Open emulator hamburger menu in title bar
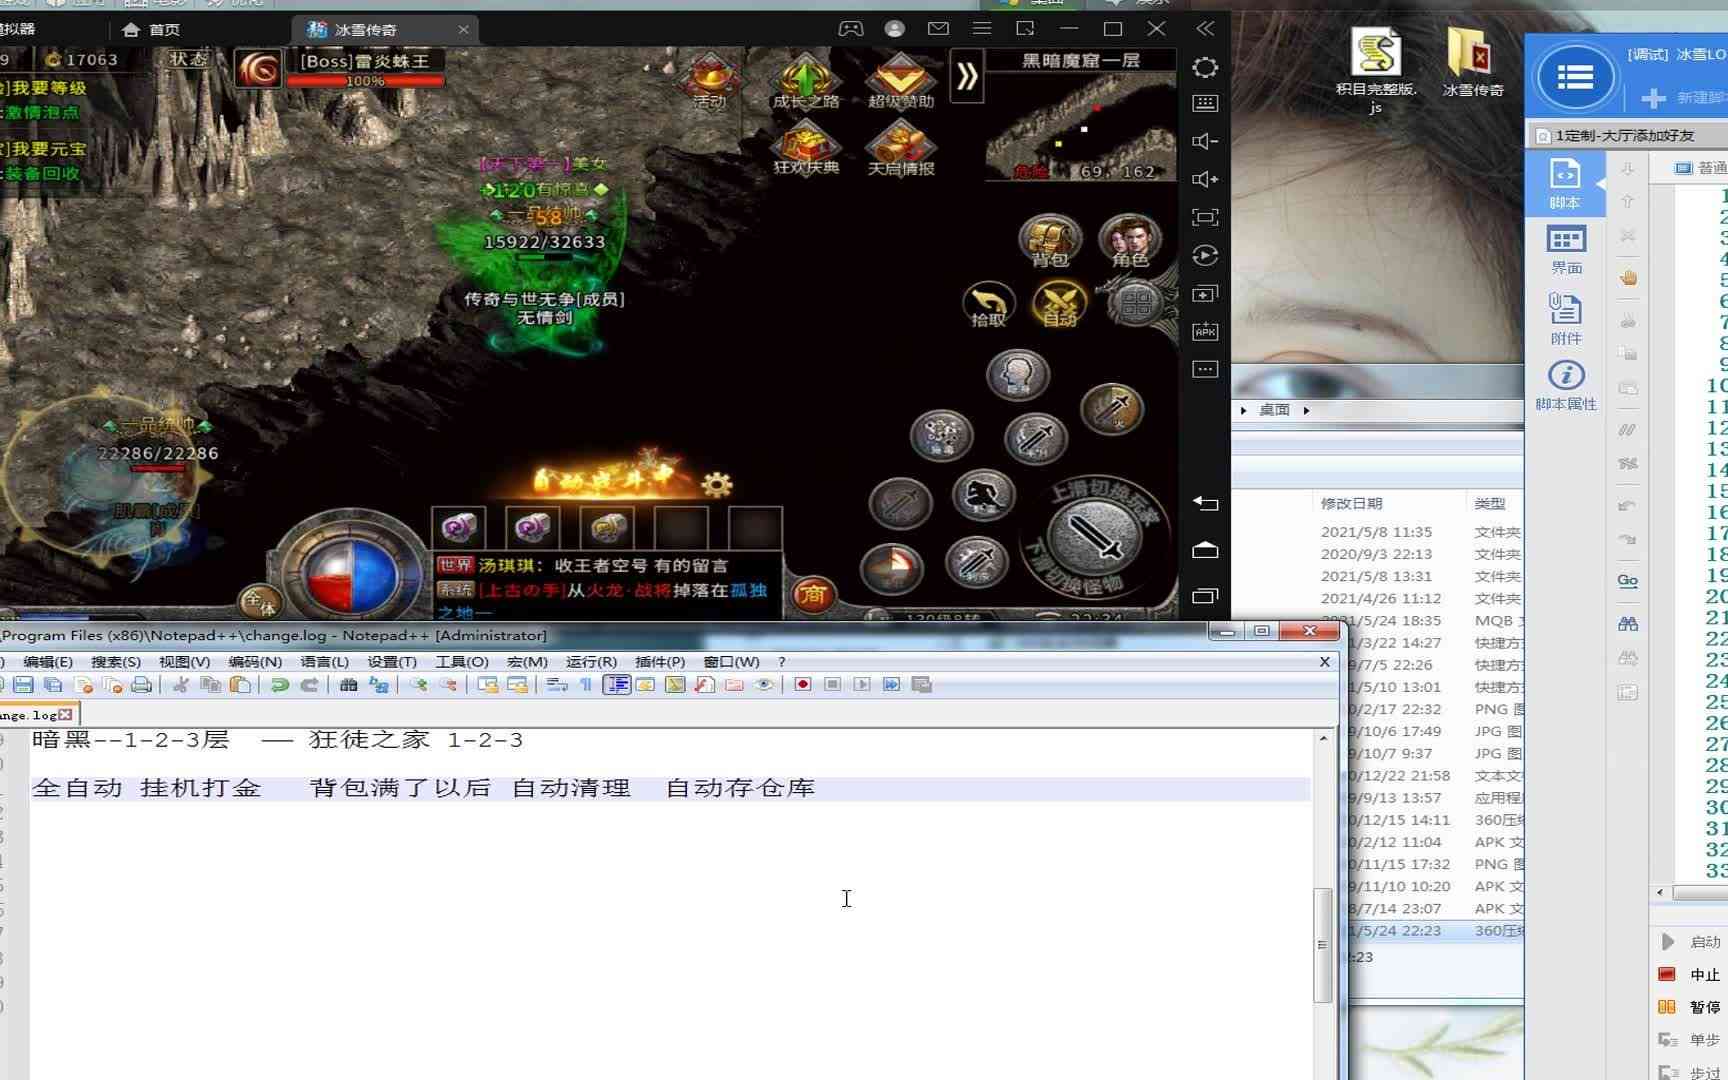Screen dimensions: 1728x1080 pos(982,29)
